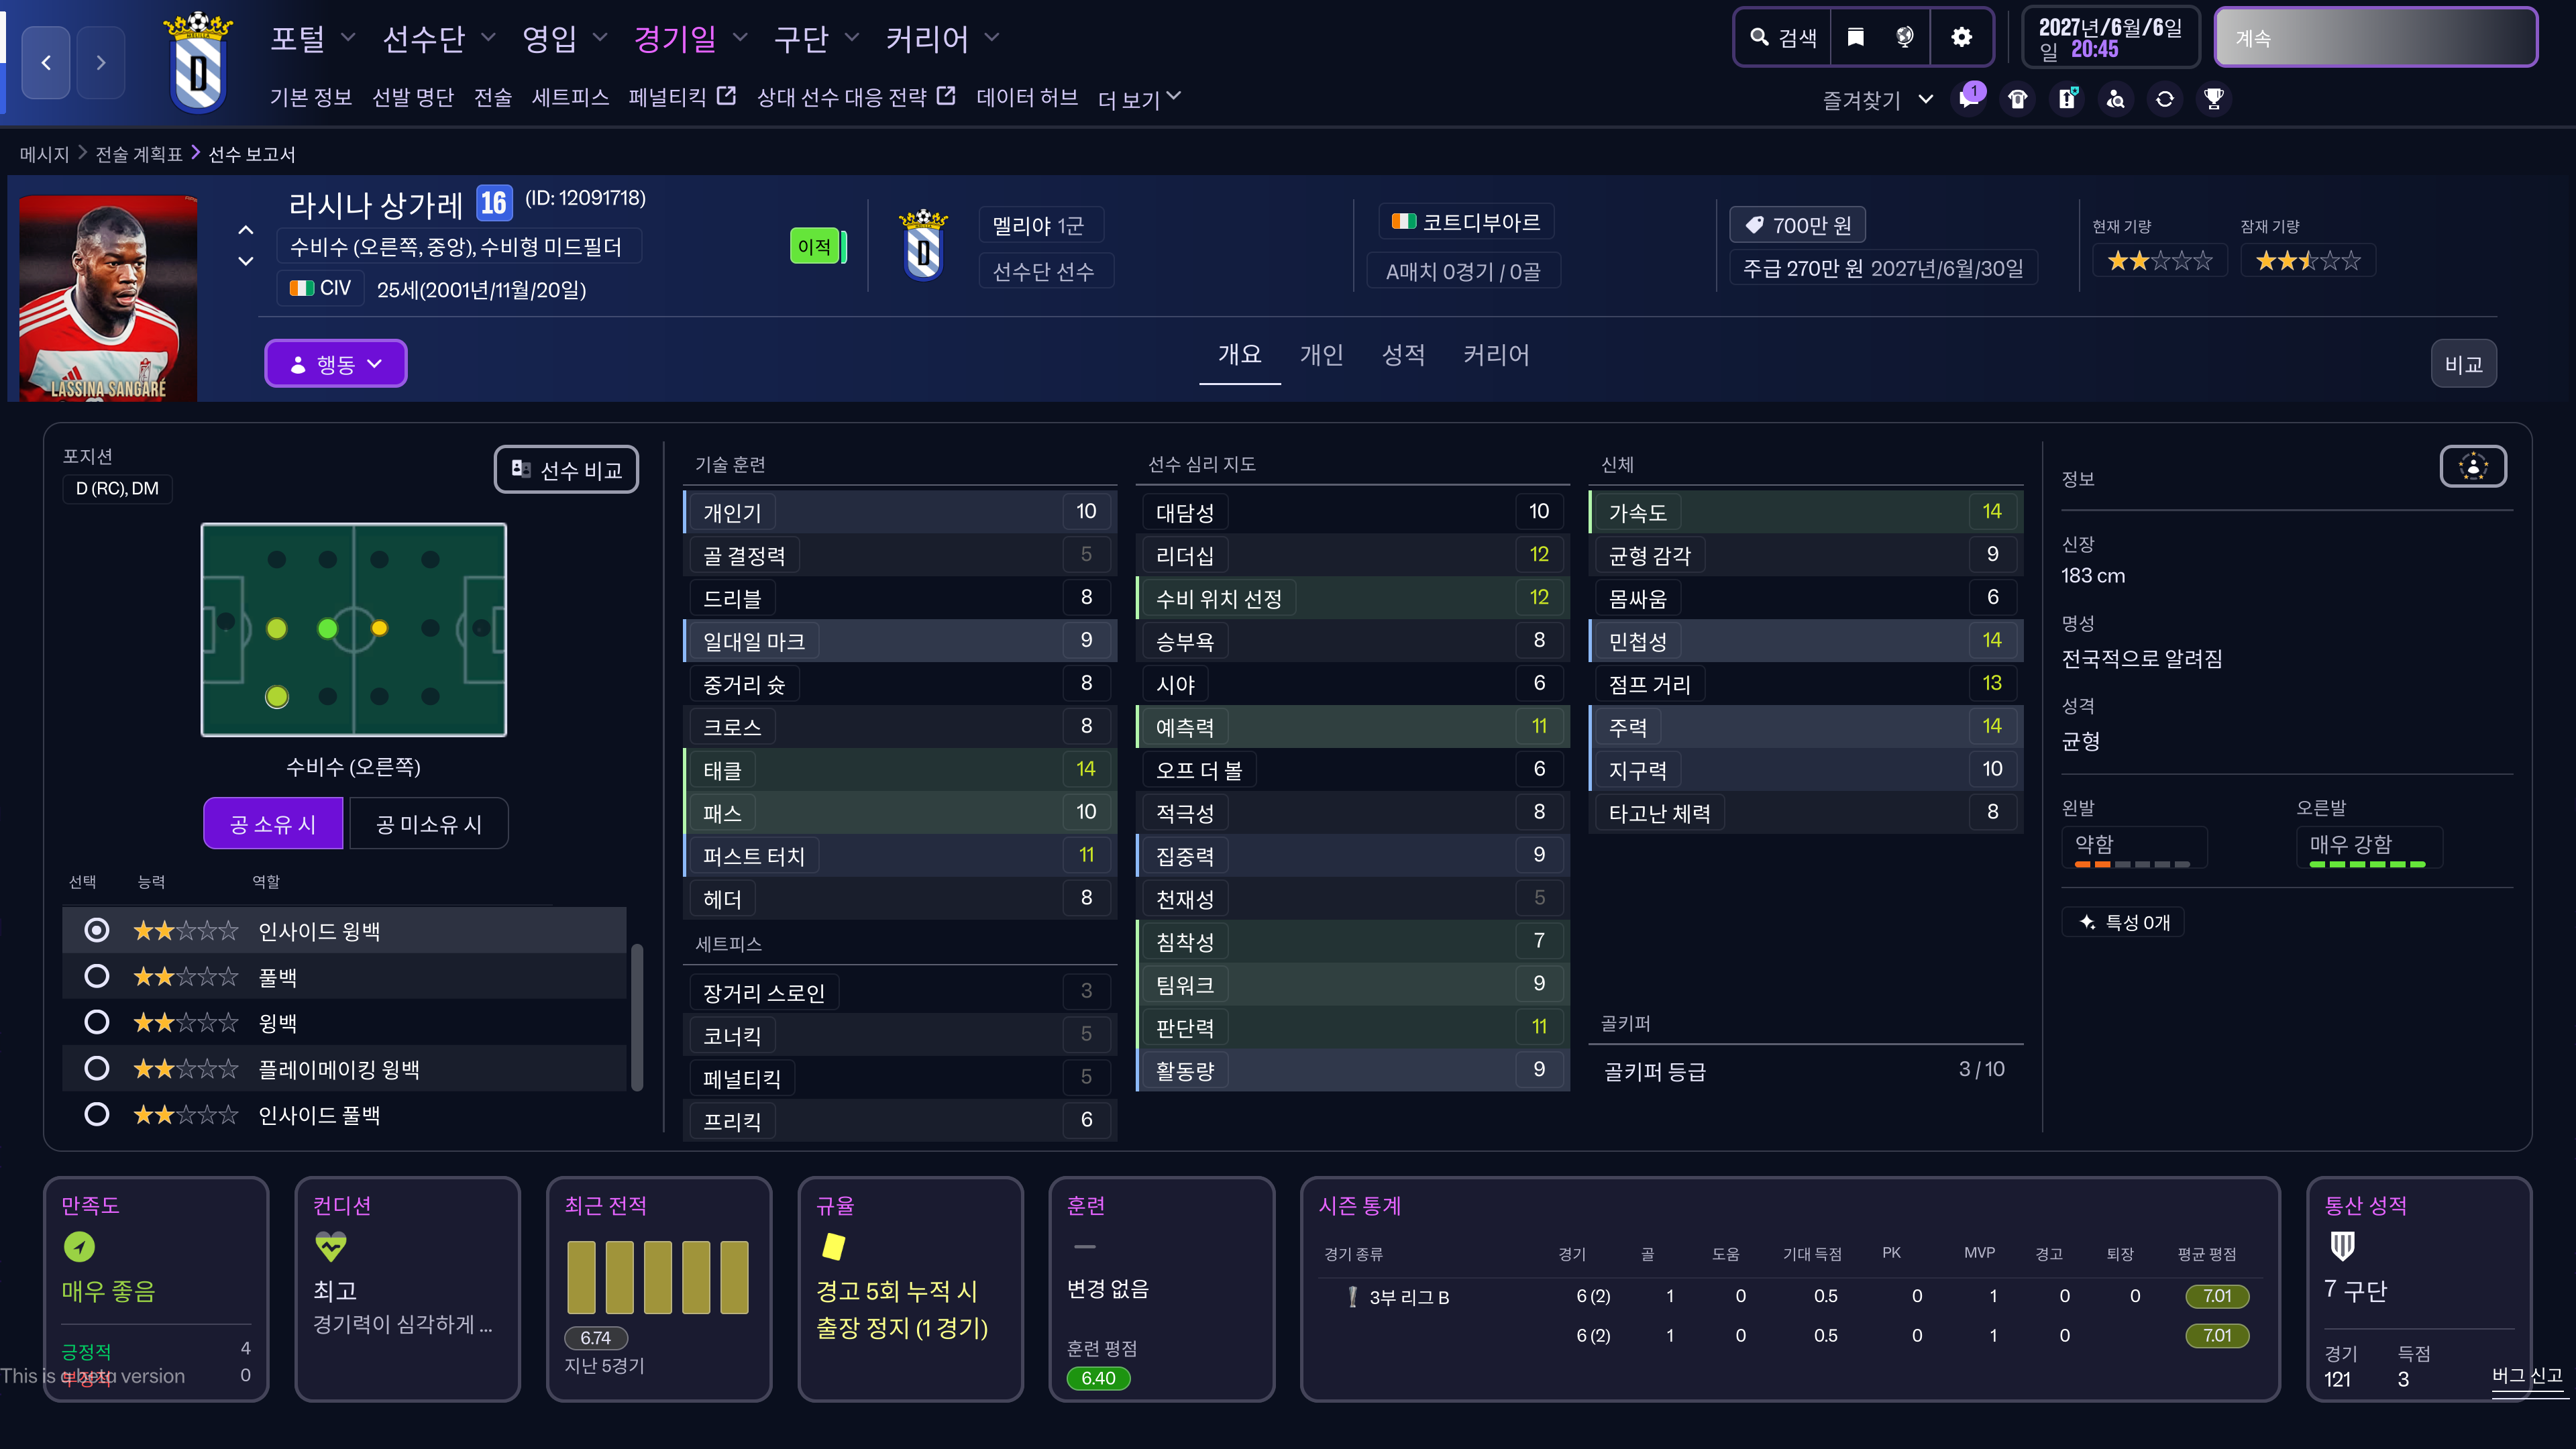2576x1449 pixels.
Task: Click the bookmark icon in top bar
Action: 1856,38
